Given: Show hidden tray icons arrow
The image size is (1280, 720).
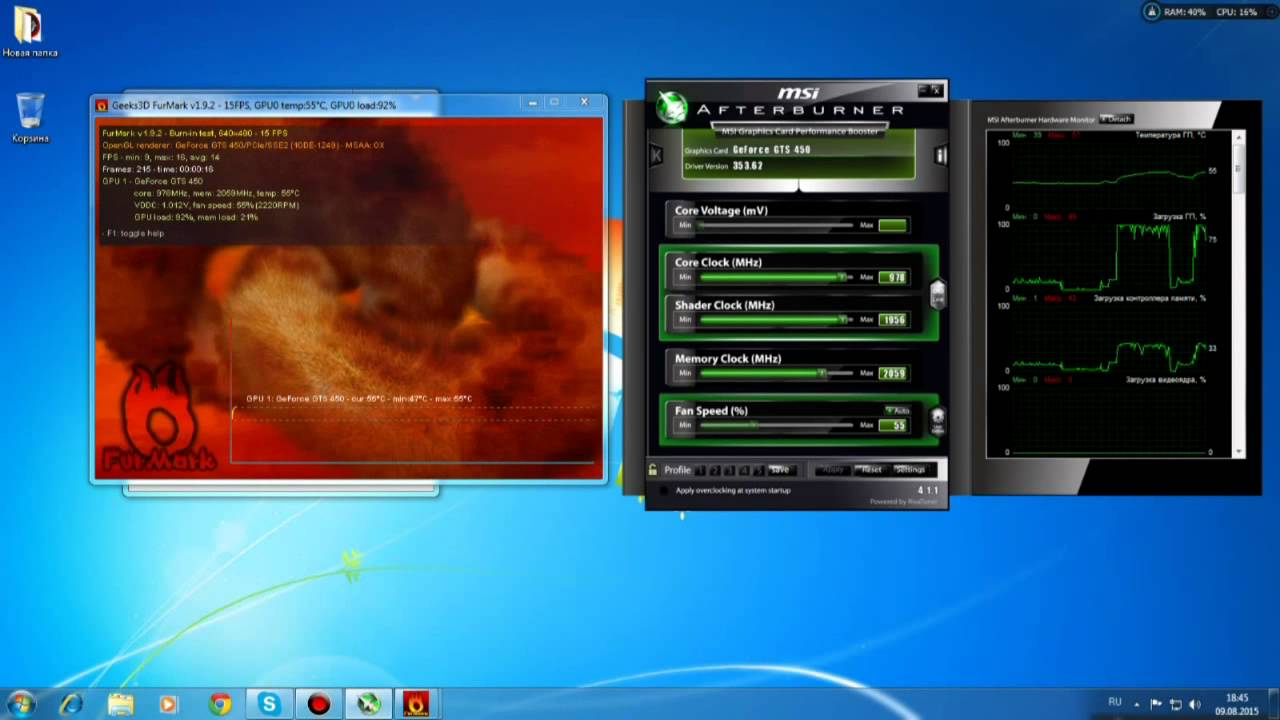Looking at the screenshot, I should (x=1137, y=703).
